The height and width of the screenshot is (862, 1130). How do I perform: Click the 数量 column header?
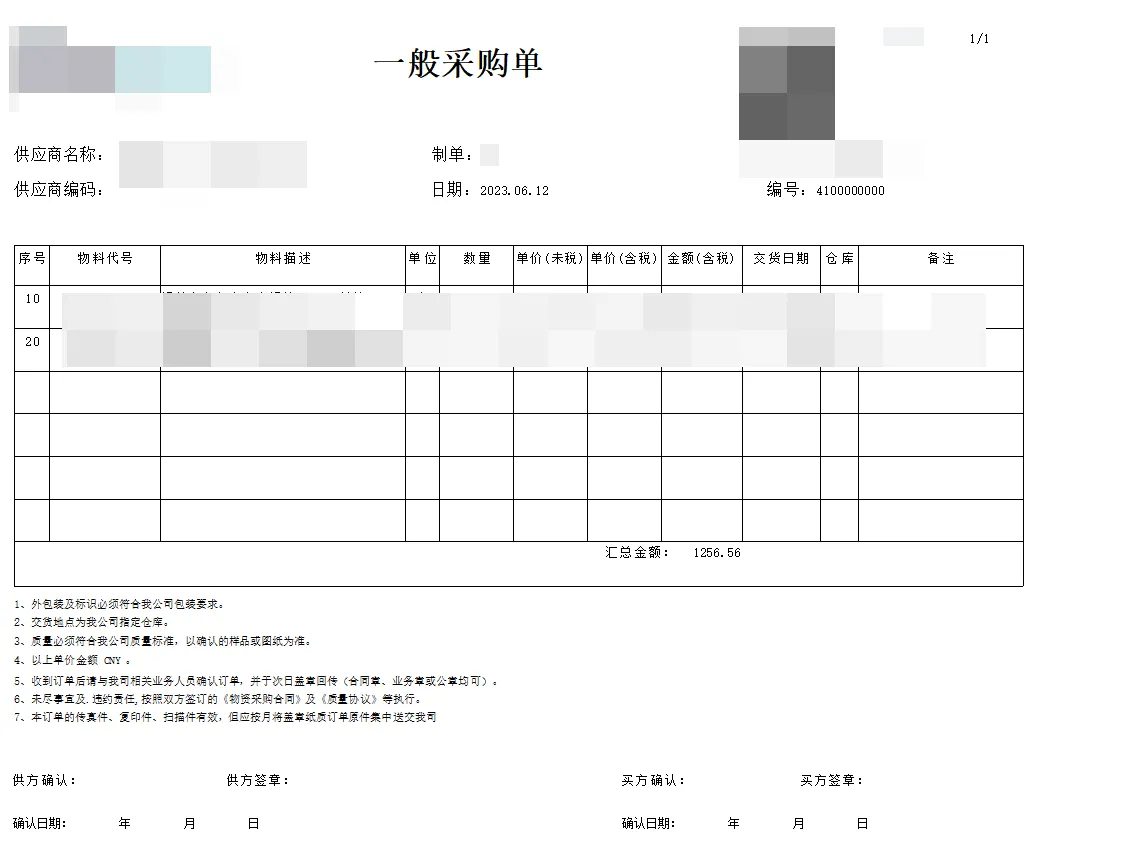coord(477,258)
